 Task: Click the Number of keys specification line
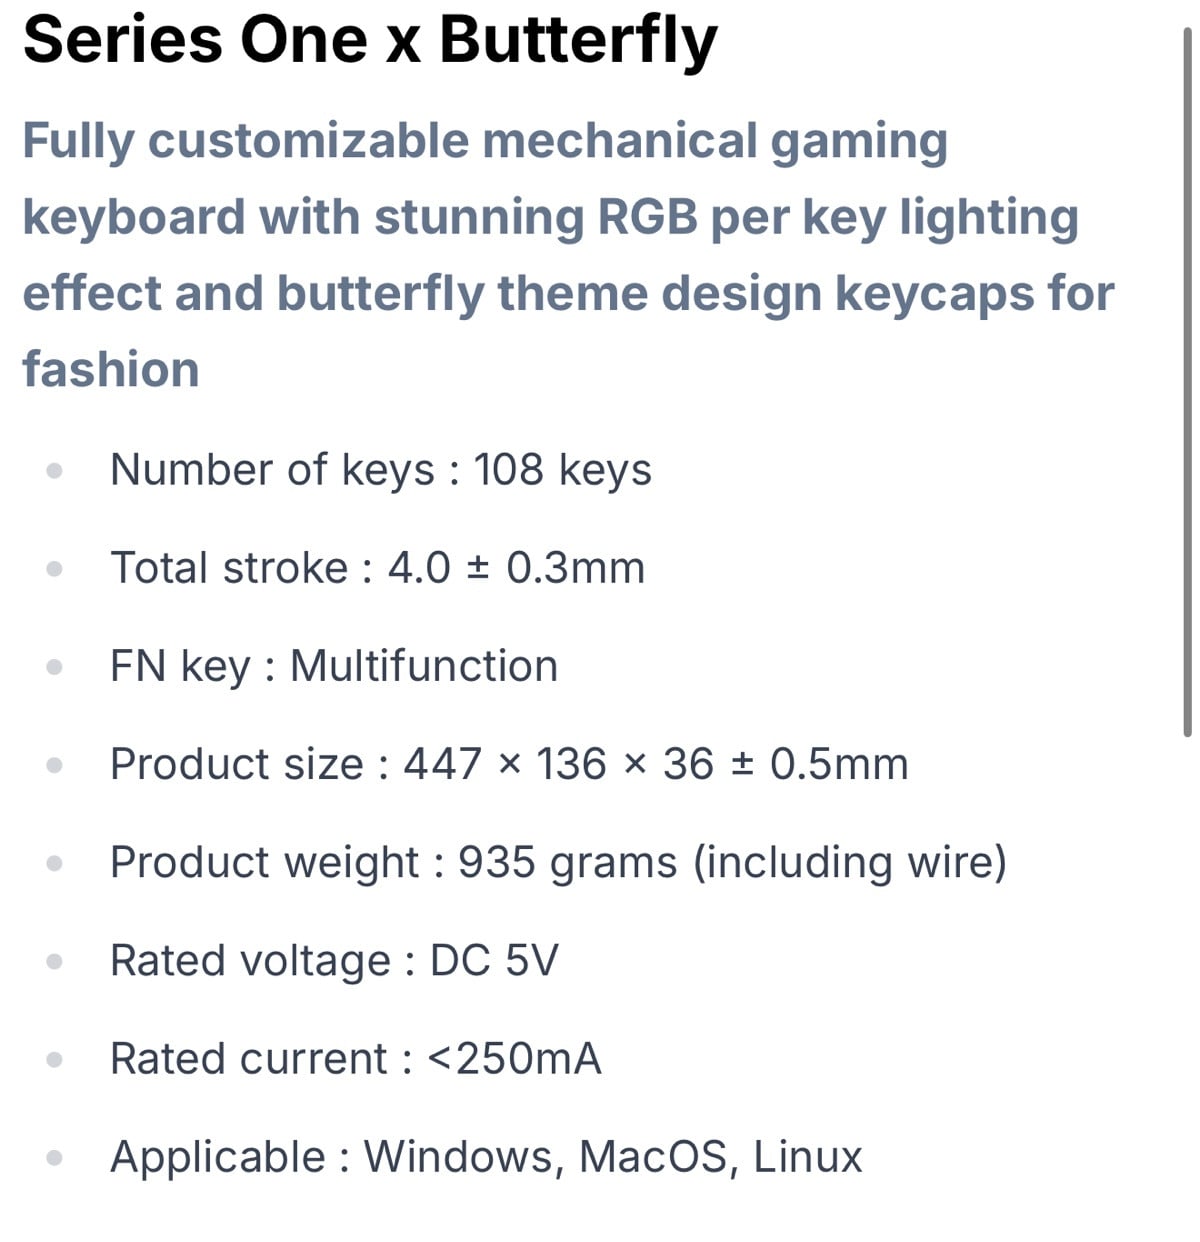tap(380, 470)
